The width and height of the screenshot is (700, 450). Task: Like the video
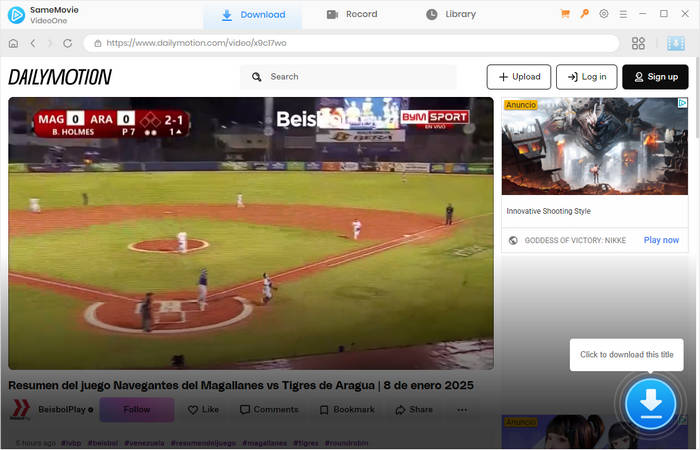(203, 410)
